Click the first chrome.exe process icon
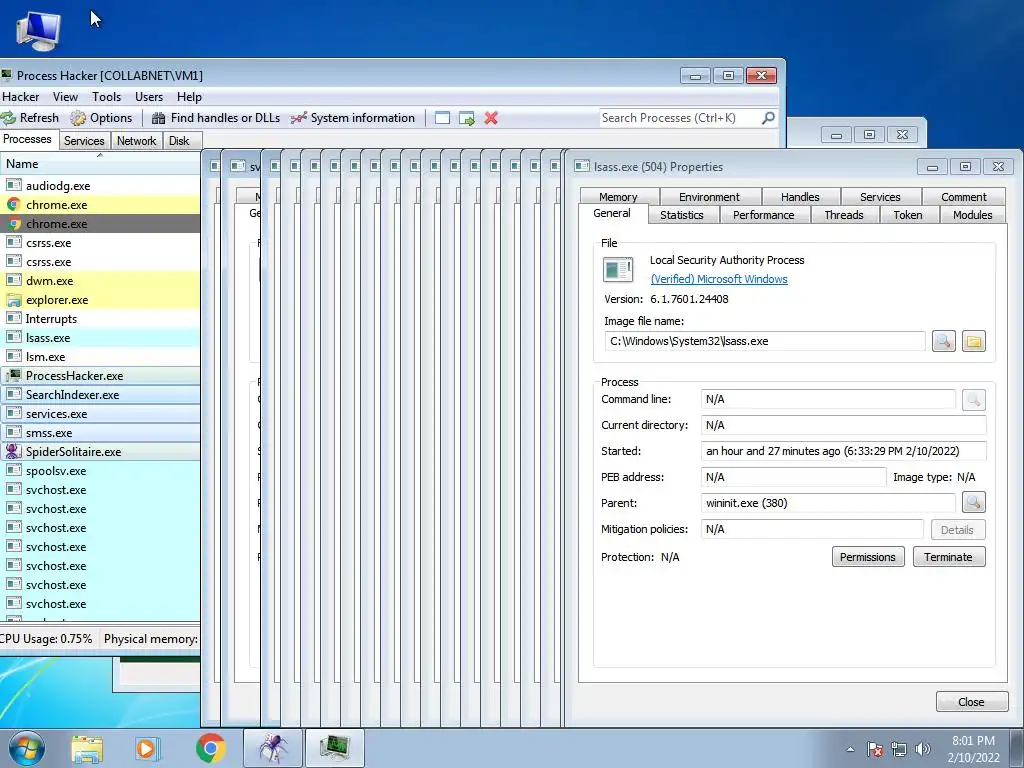The height and width of the screenshot is (768, 1024). (14, 204)
